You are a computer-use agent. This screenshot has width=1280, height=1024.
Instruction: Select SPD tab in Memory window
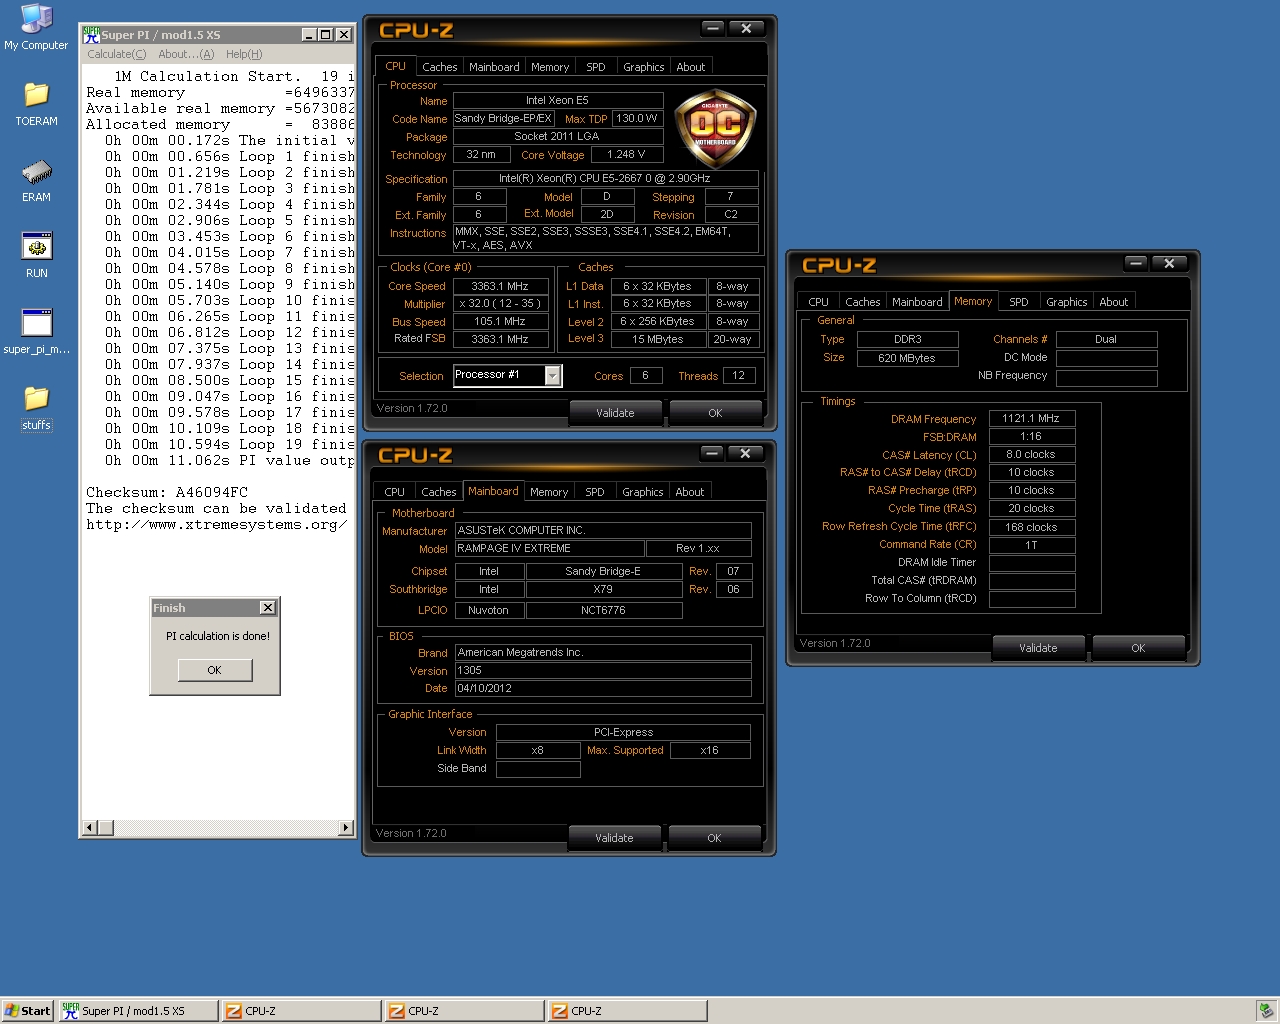[1019, 302]
